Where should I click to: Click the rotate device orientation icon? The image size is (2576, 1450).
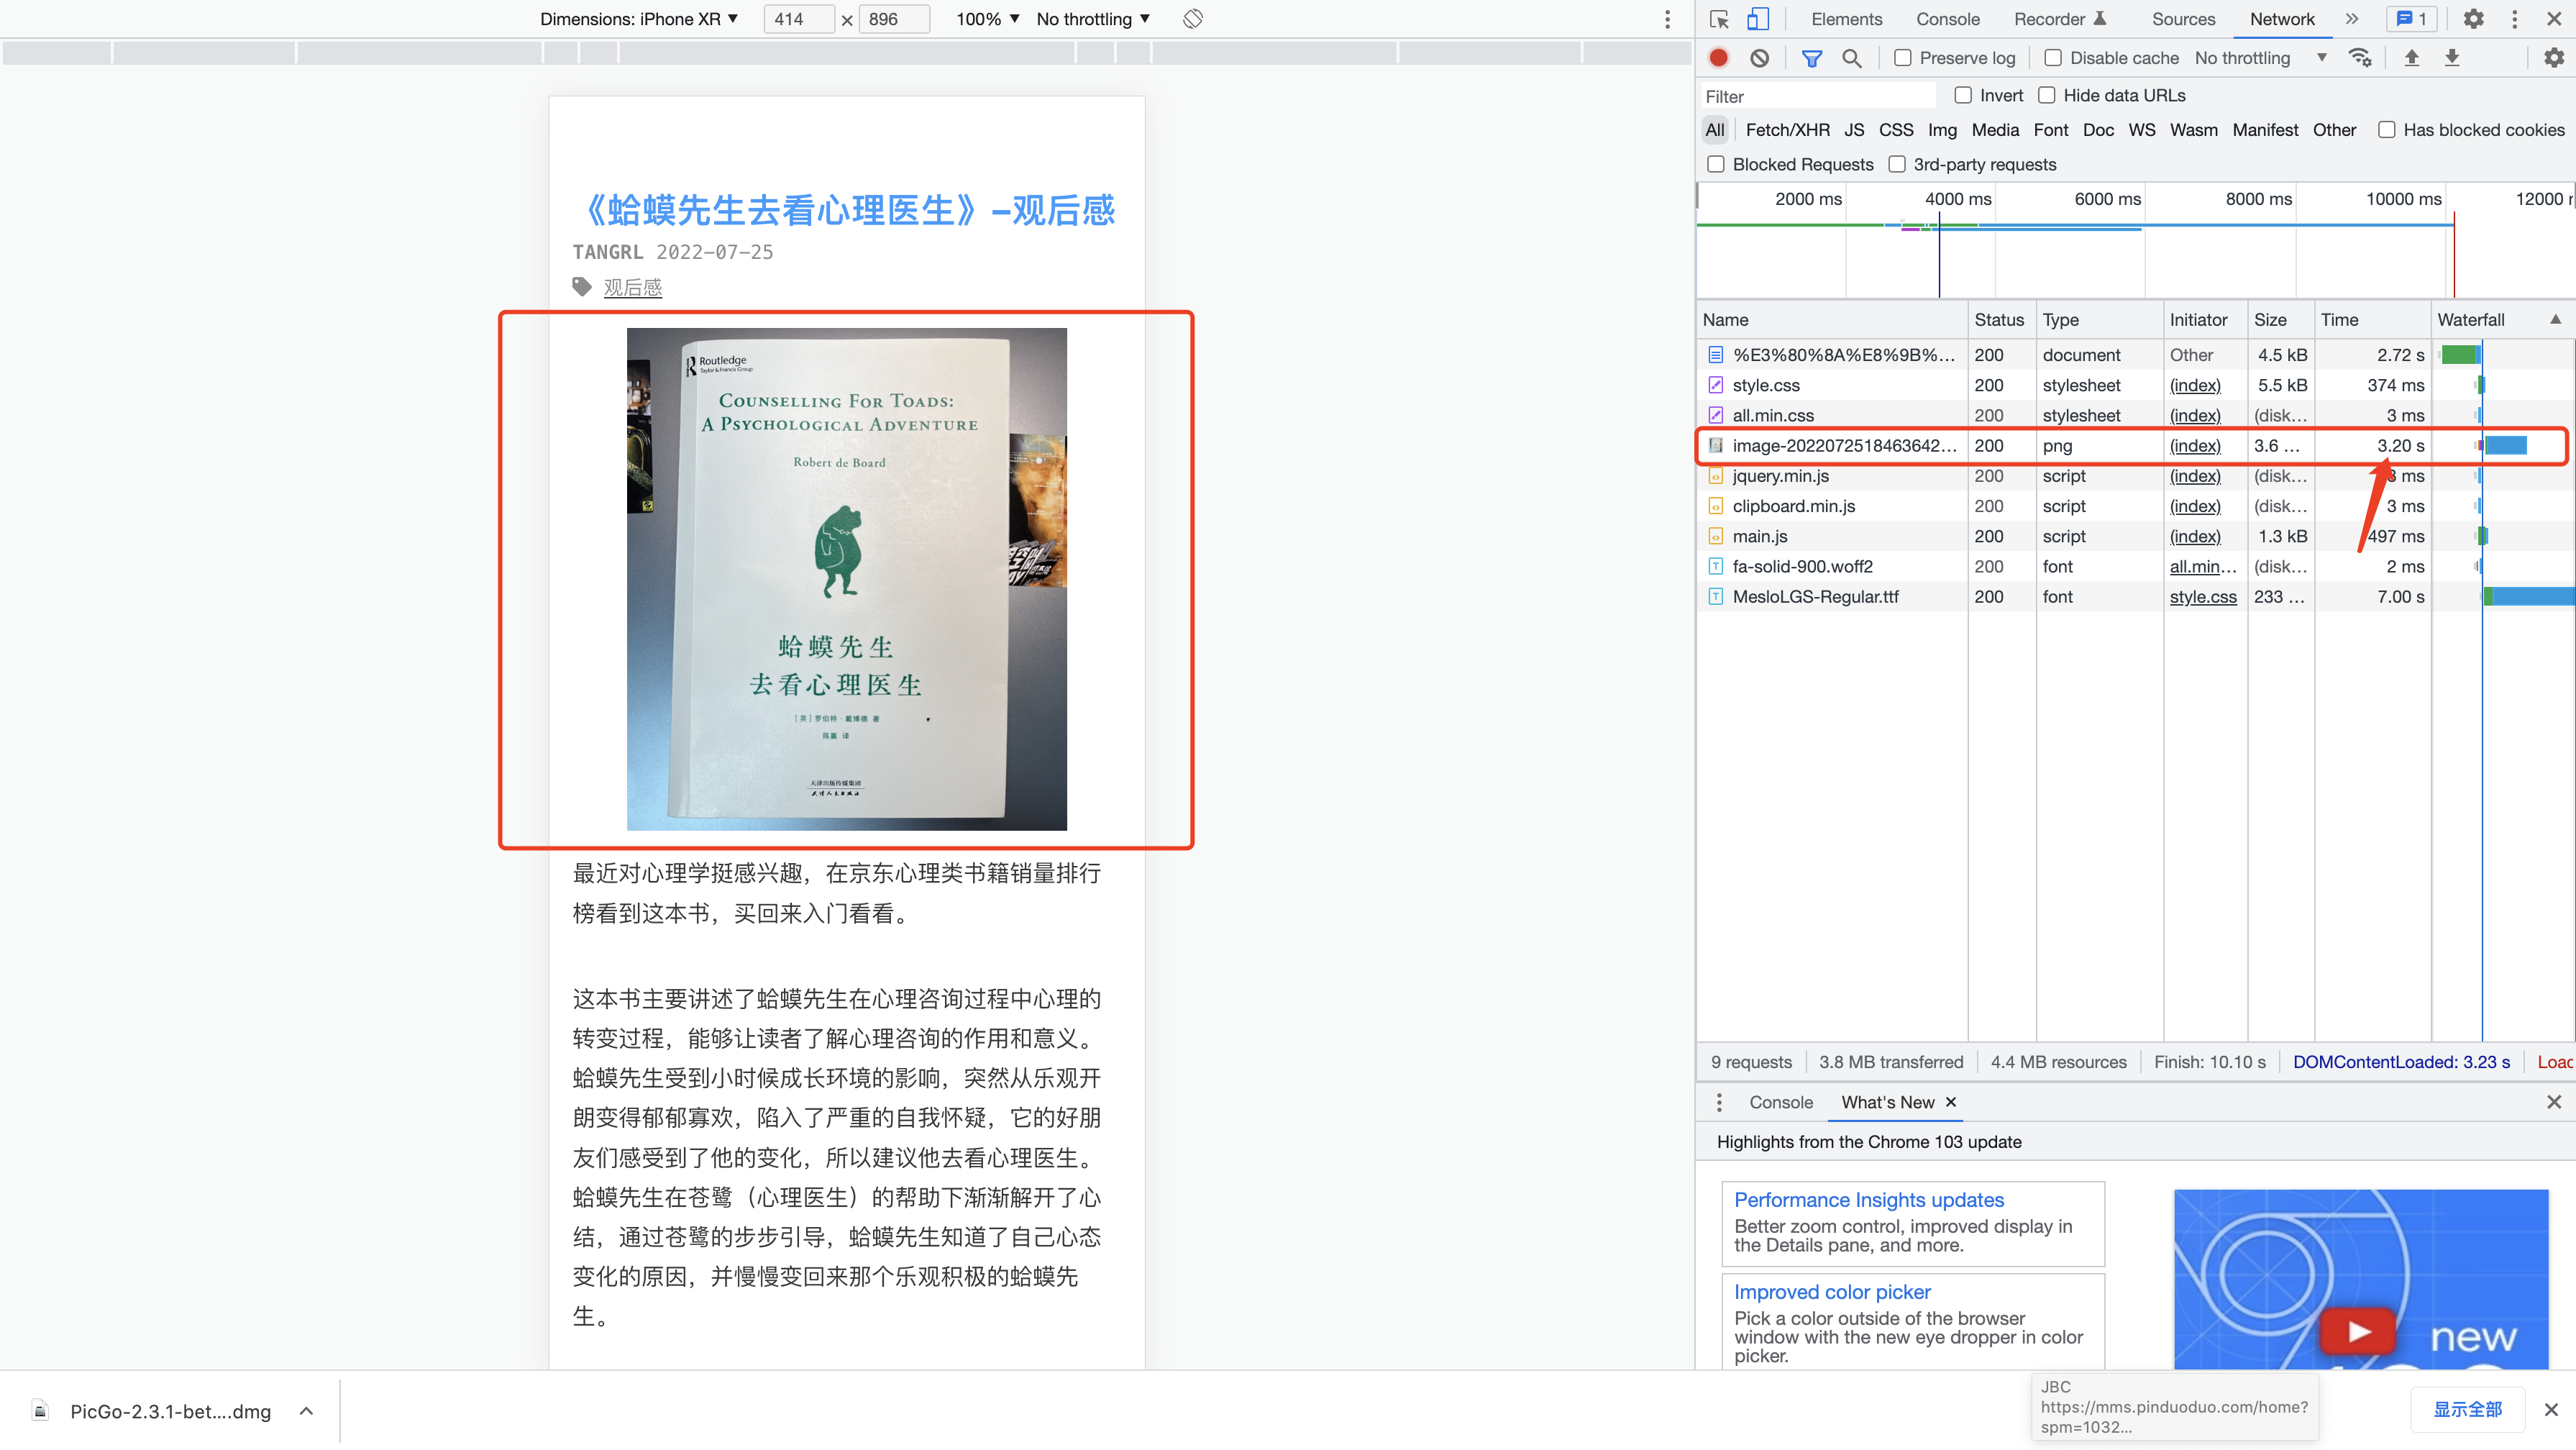[x=1192, y=19]
